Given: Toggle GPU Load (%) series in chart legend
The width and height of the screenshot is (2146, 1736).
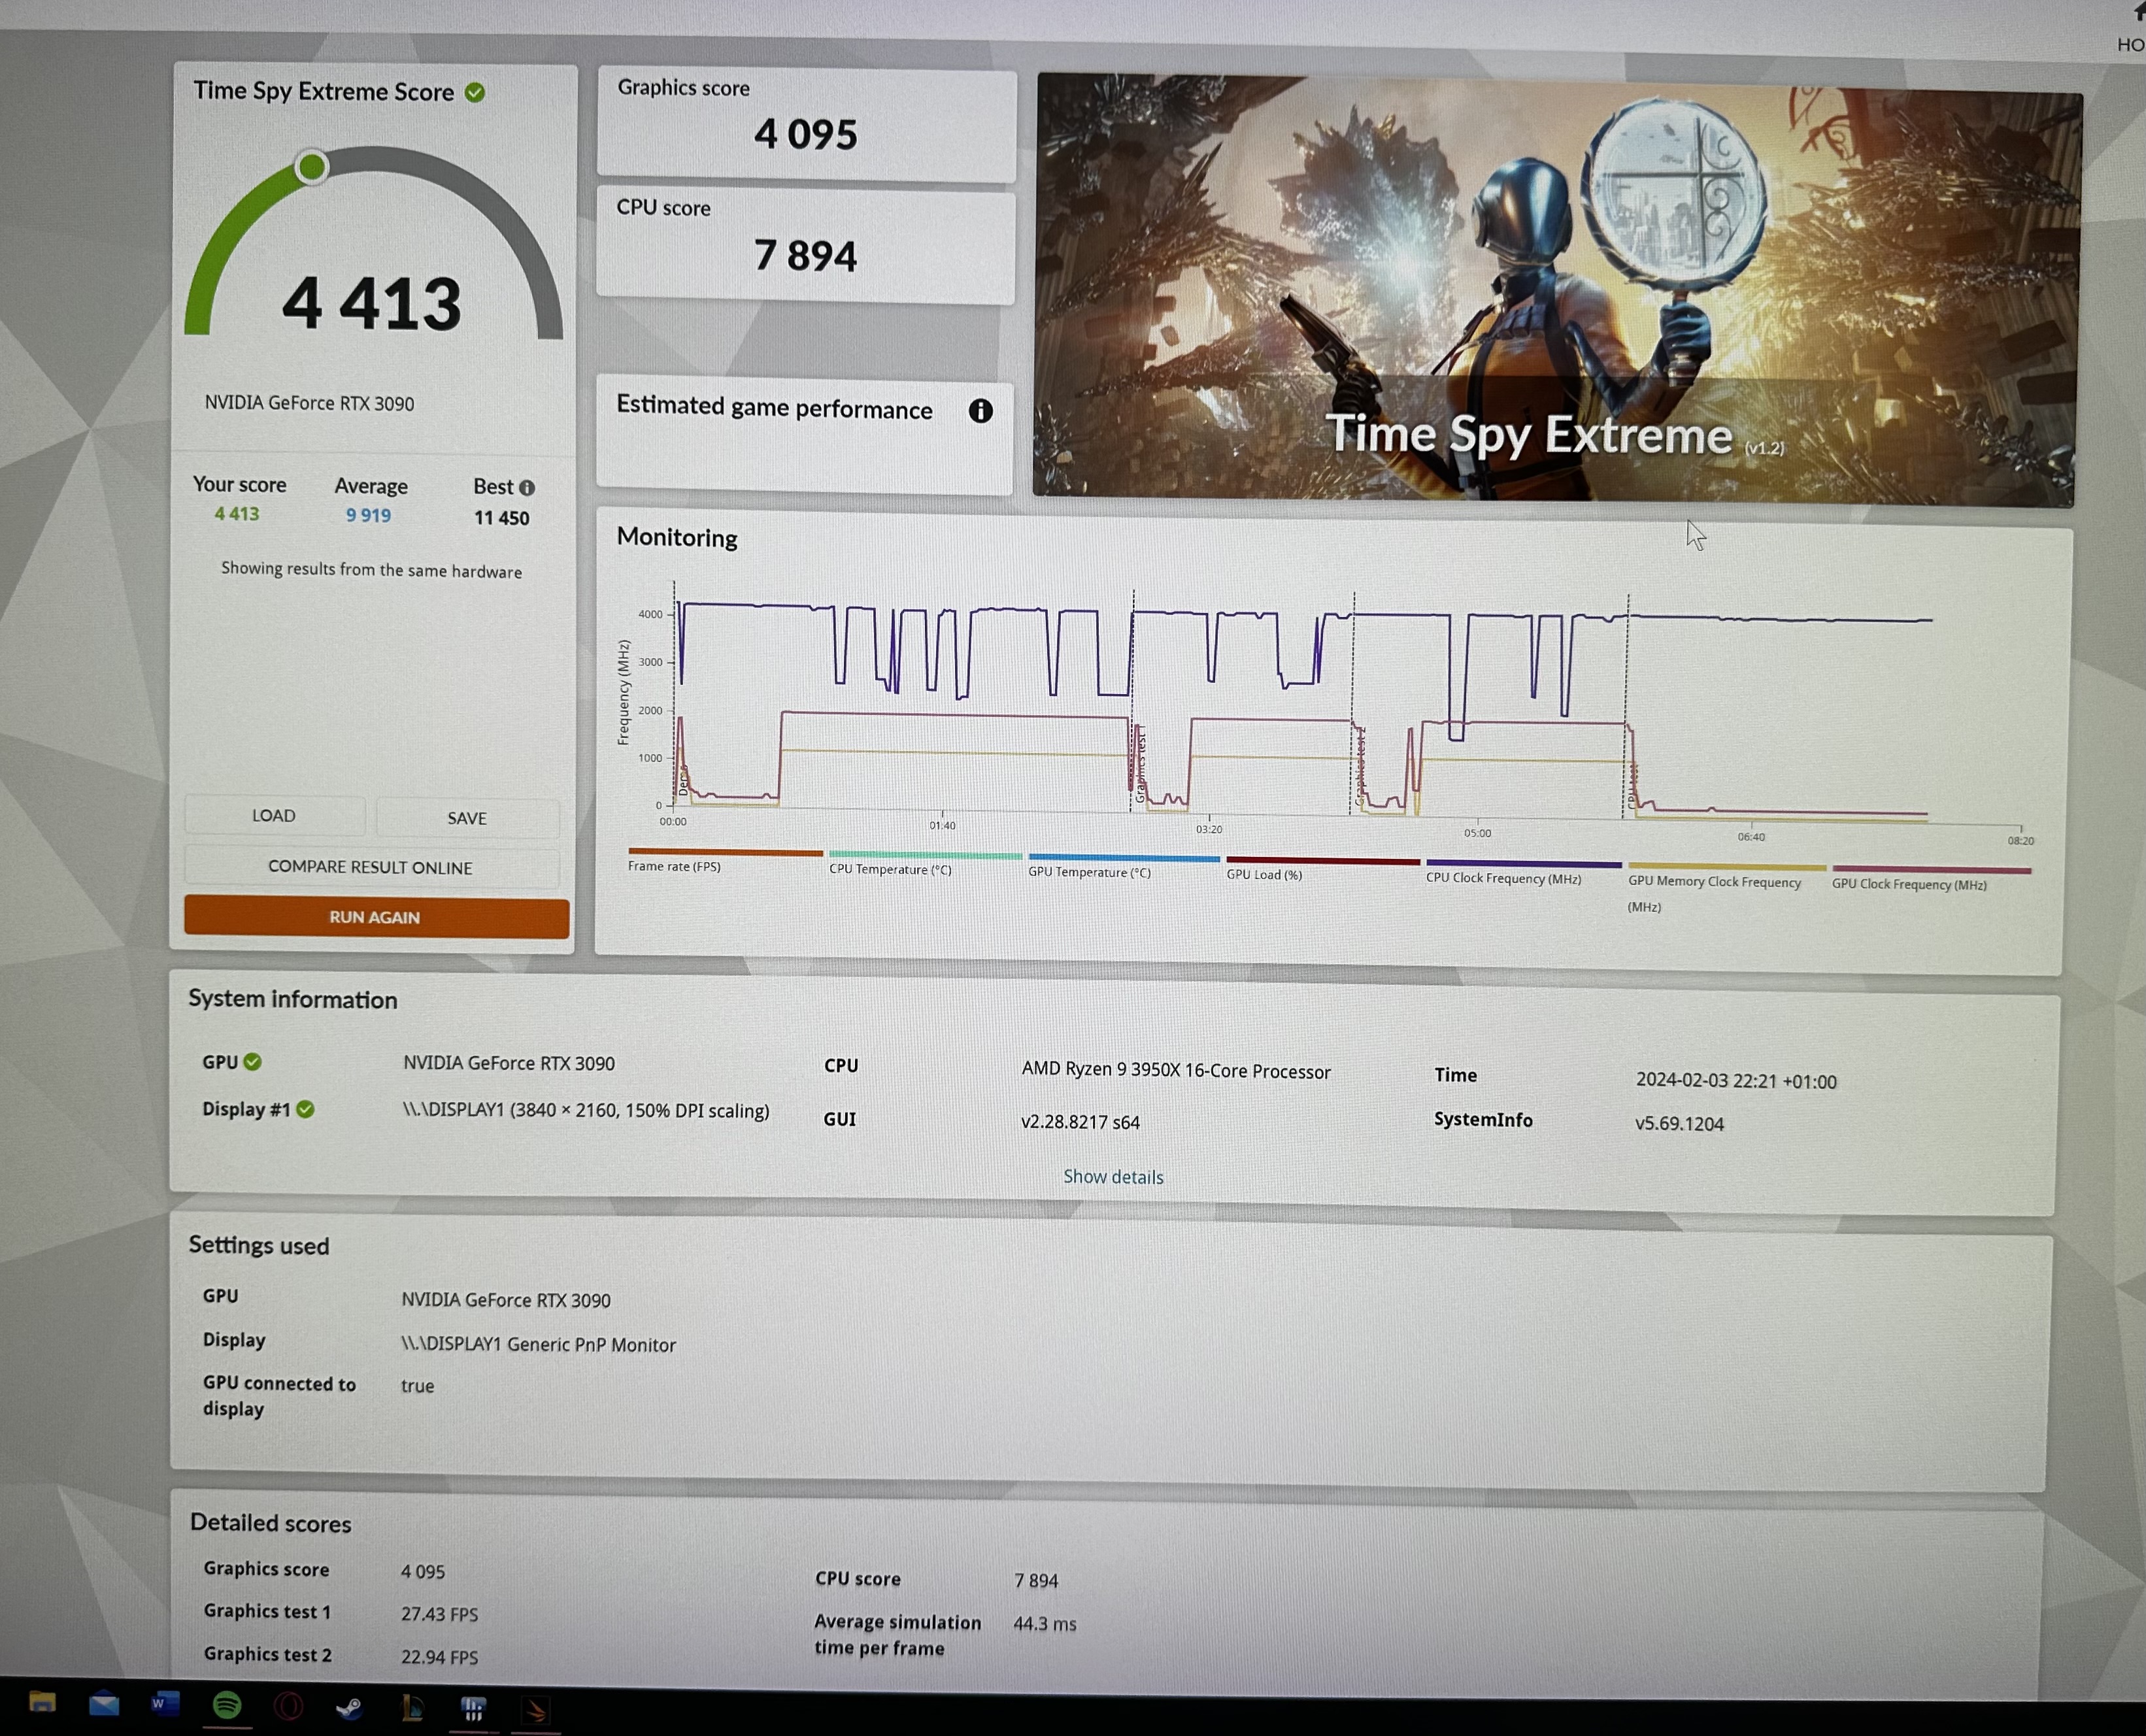Looking at the screenshot, I should click(1264, 874).
